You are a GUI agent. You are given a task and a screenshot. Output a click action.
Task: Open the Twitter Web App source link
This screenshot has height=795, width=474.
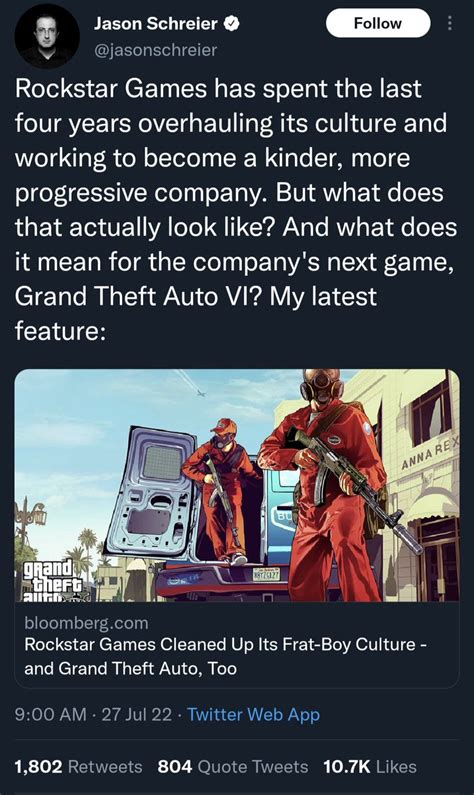253,714
